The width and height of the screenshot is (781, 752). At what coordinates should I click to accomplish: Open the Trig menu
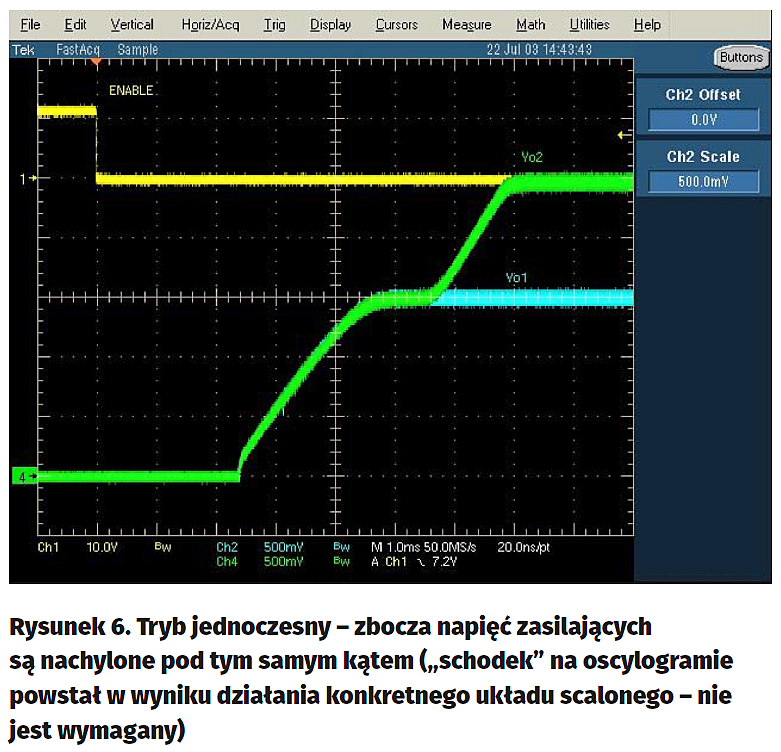(x=274, y=24)
